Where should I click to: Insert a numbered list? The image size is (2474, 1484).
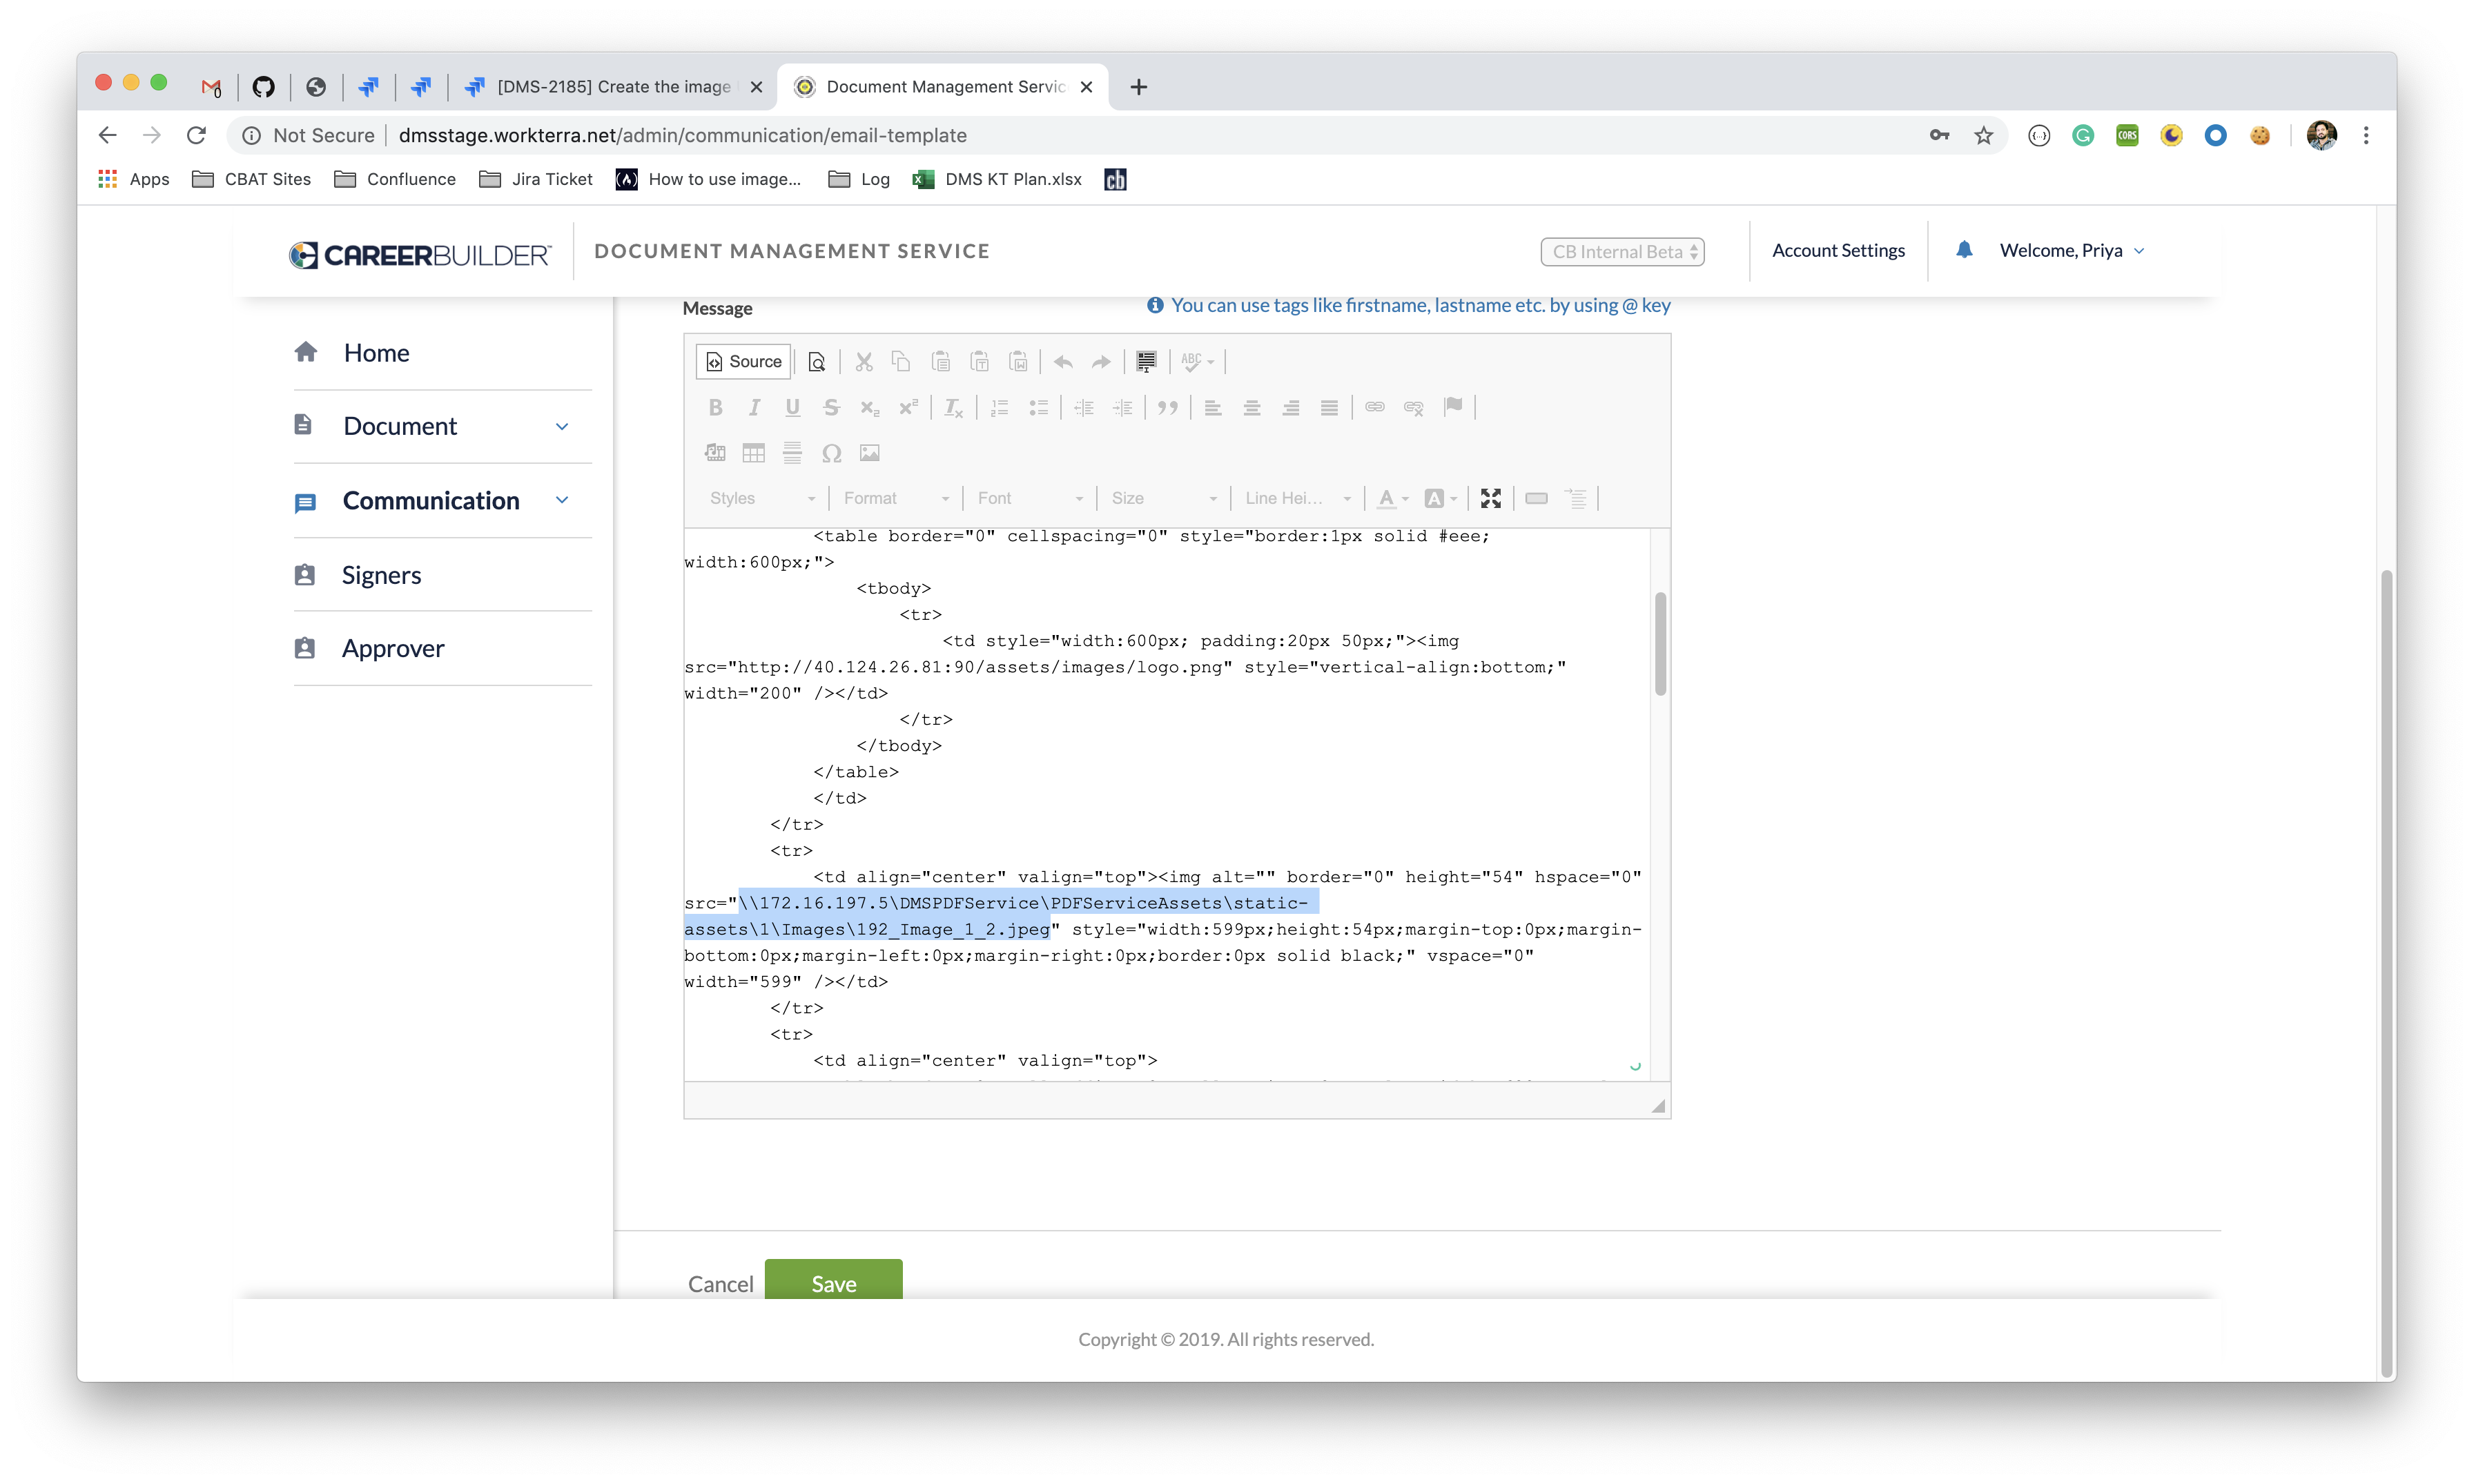click(x=999, y=407)
